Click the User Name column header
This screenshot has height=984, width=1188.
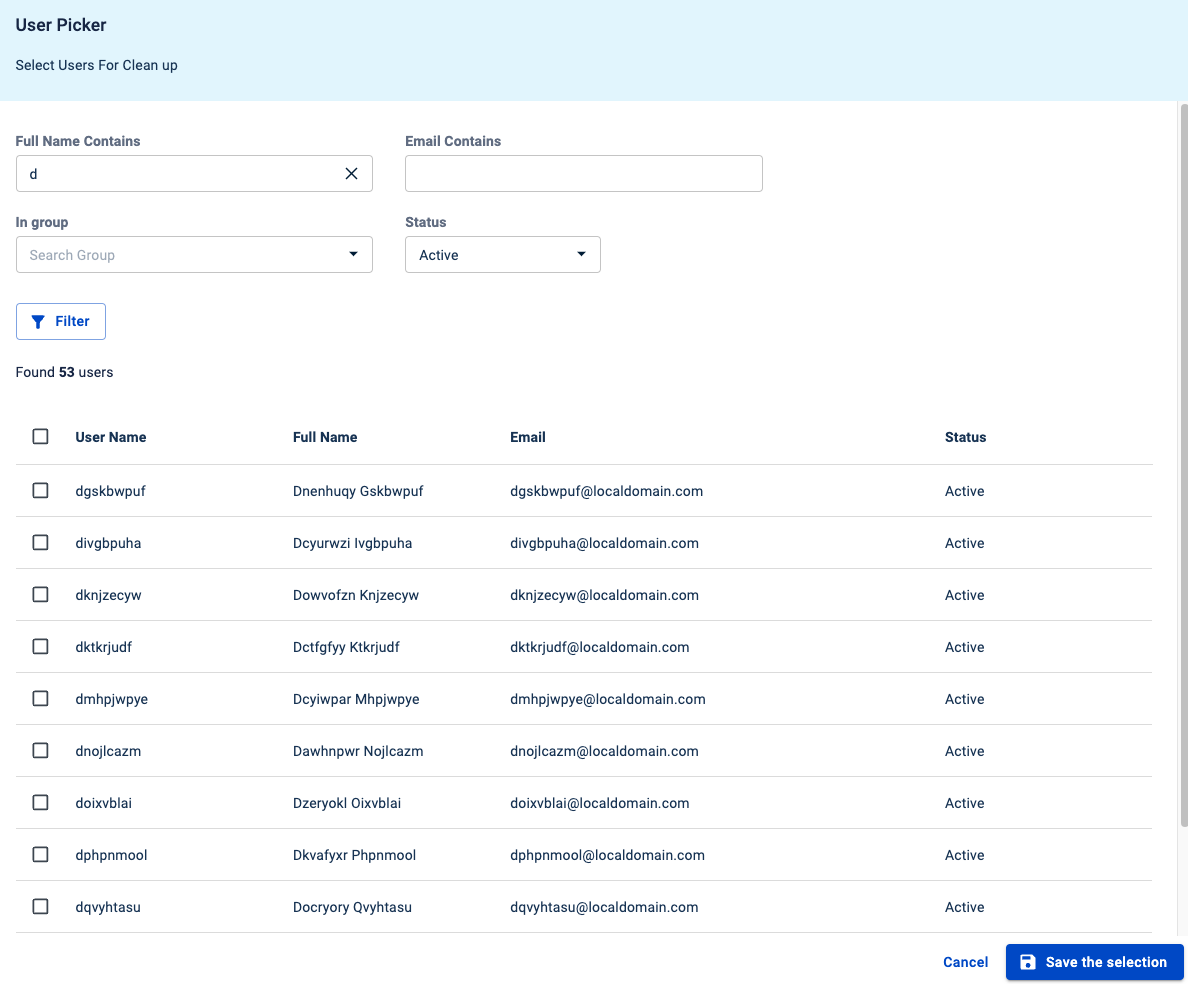111,437
